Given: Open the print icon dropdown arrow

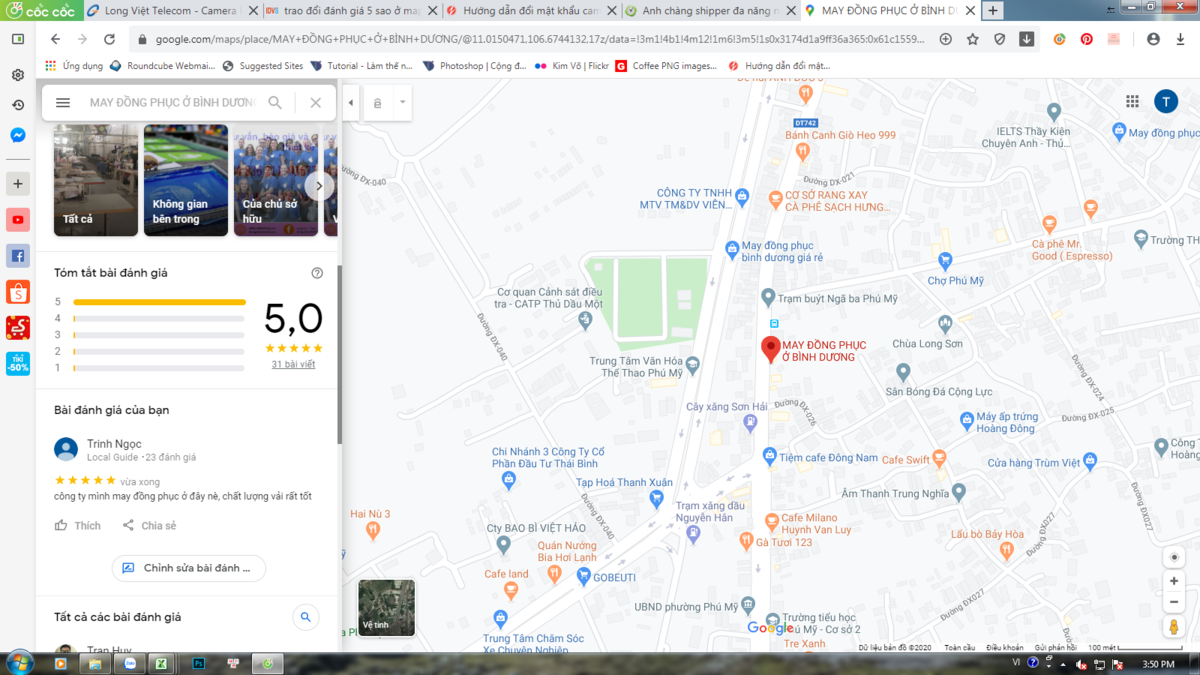Looking at the screenshot, I should pos(402,102).
